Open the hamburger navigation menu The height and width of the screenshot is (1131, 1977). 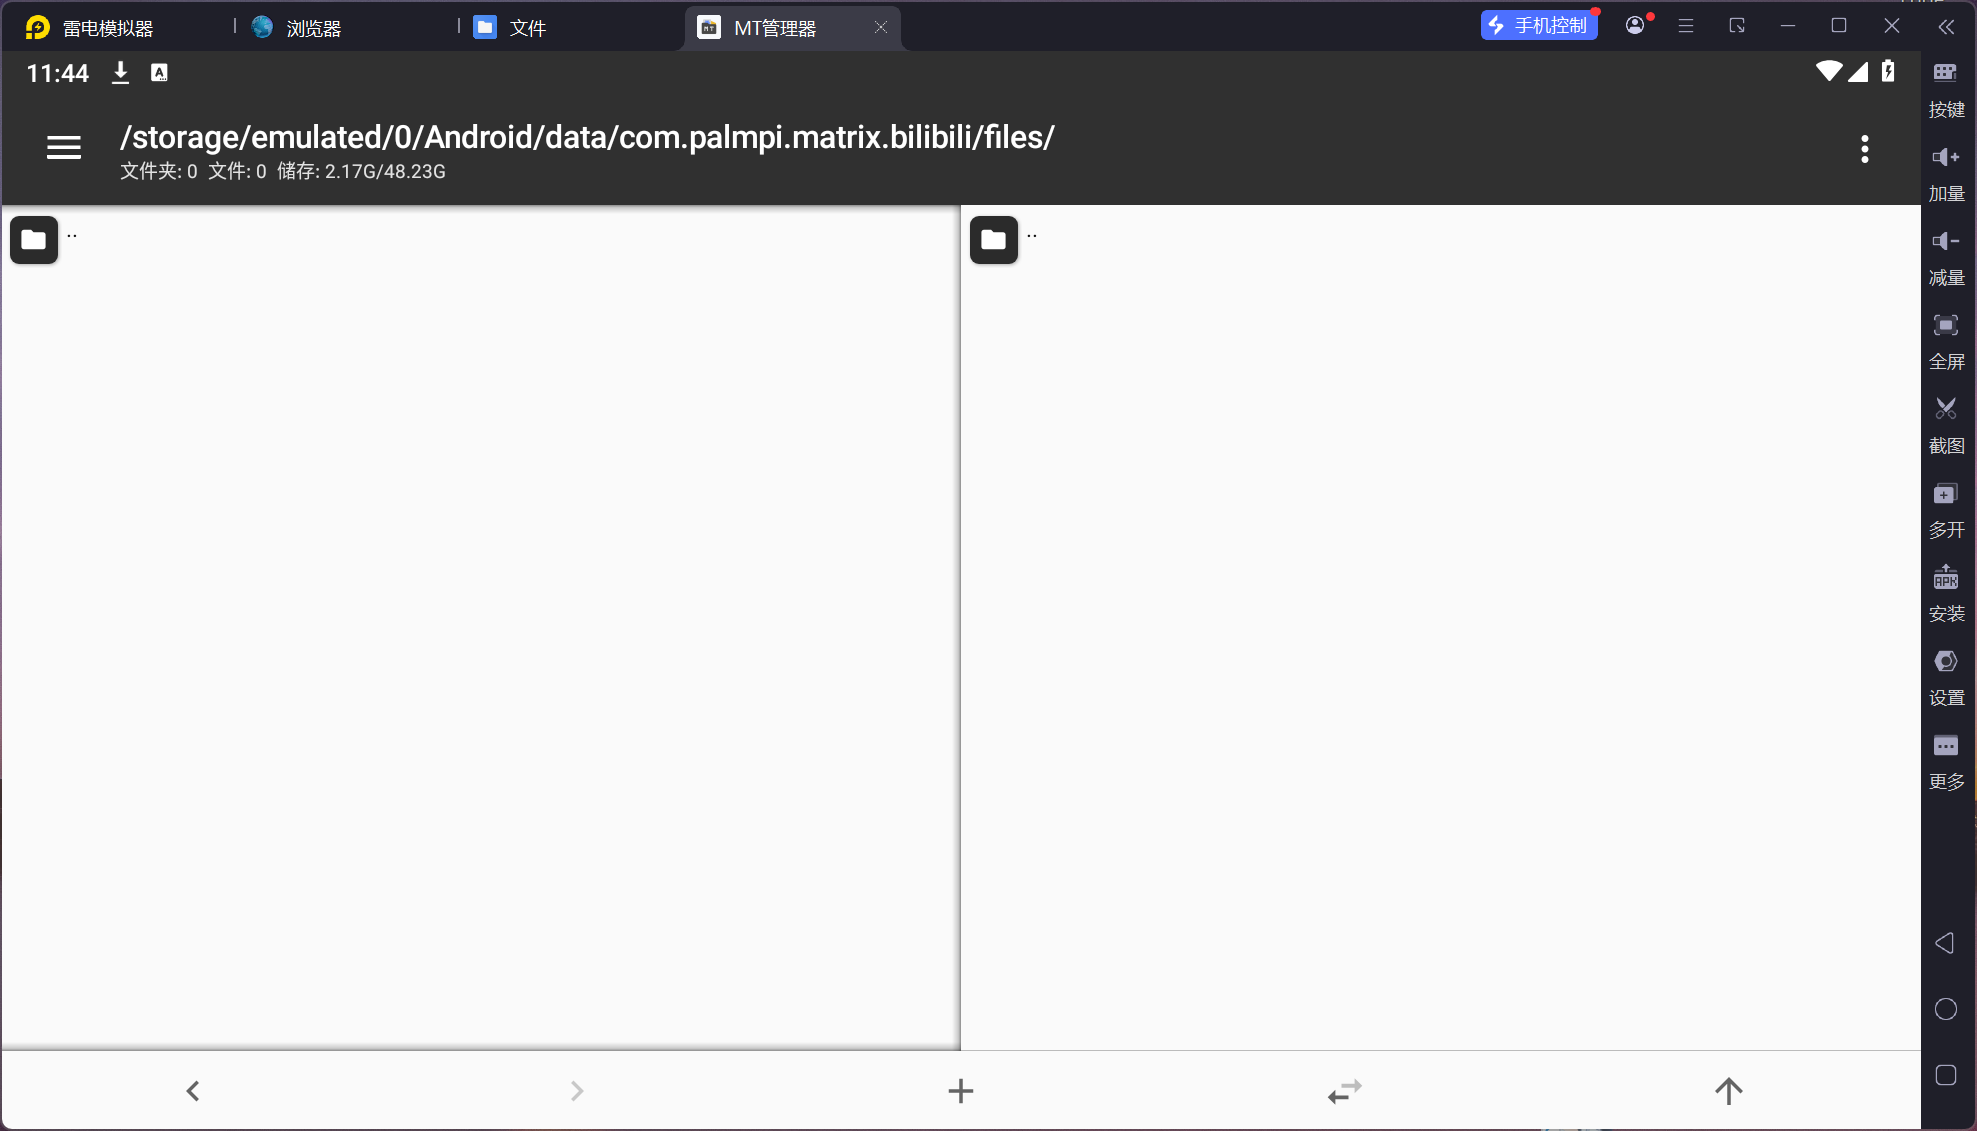(64, 148)
